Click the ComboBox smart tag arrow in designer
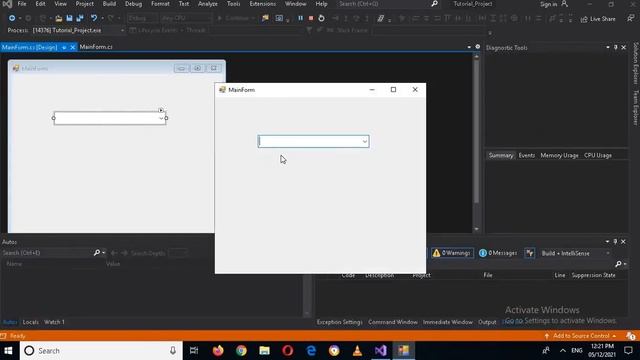Image resolution: width=640 pixels, height=360 pixels. [x=161, y=110]
